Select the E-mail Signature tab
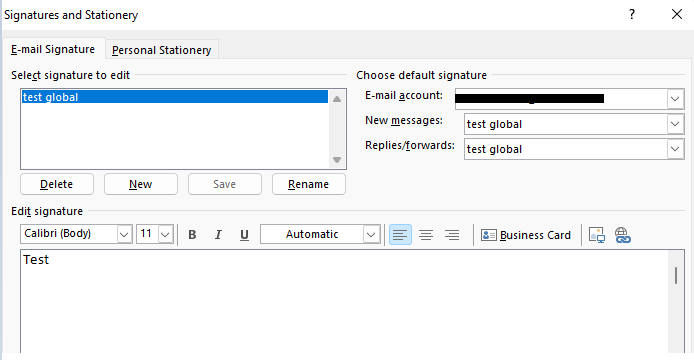This screenshot has width=694, height=360. (x=53, y=49)
